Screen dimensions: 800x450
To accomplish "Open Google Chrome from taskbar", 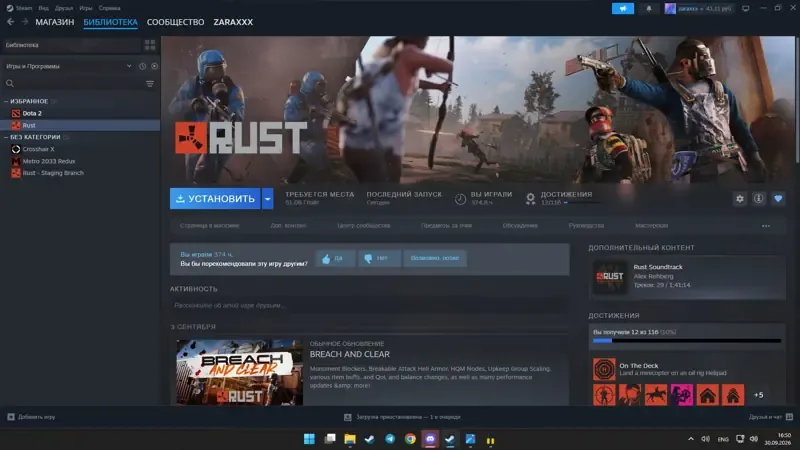I will click(410, 439).
